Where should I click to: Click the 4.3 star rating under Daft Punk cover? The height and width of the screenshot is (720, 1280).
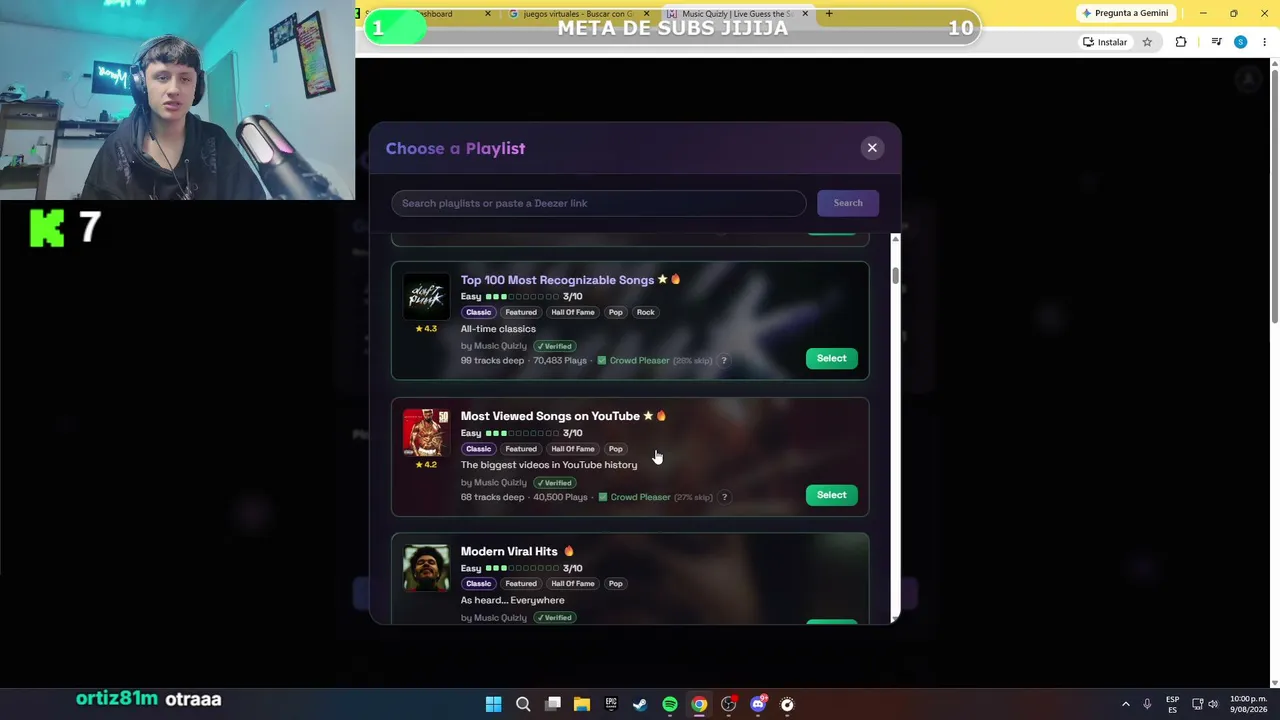426,329
